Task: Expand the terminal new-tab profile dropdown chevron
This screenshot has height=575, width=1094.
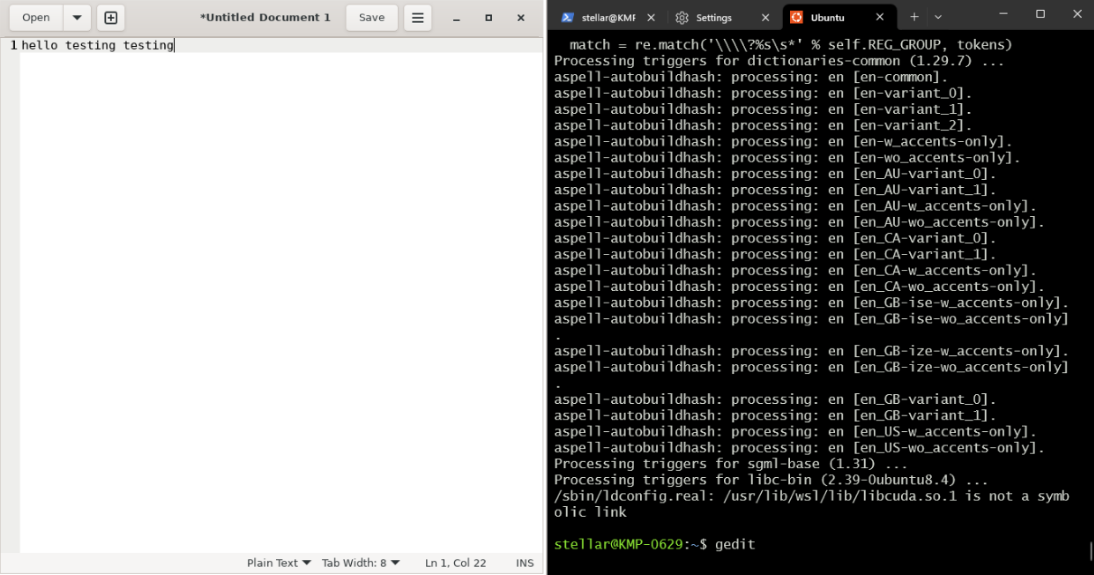Action: (938, 17)
